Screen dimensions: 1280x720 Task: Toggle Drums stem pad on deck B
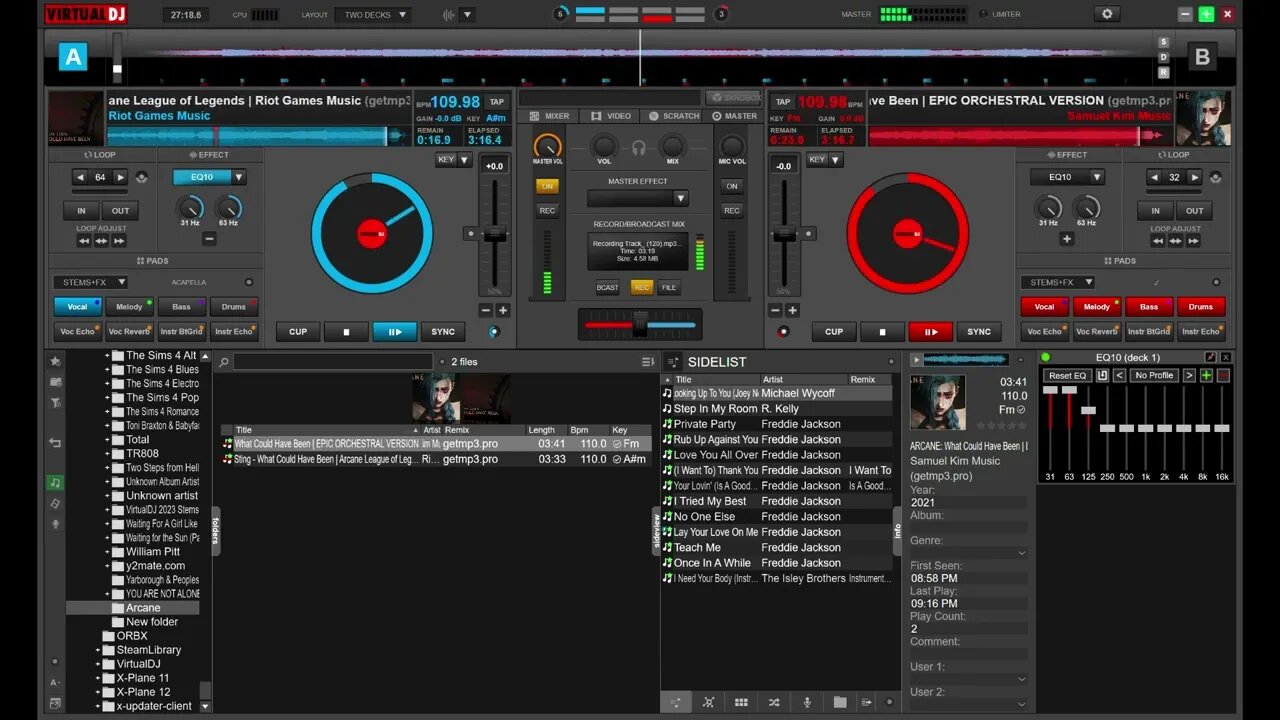click(x=1201, y=307)
